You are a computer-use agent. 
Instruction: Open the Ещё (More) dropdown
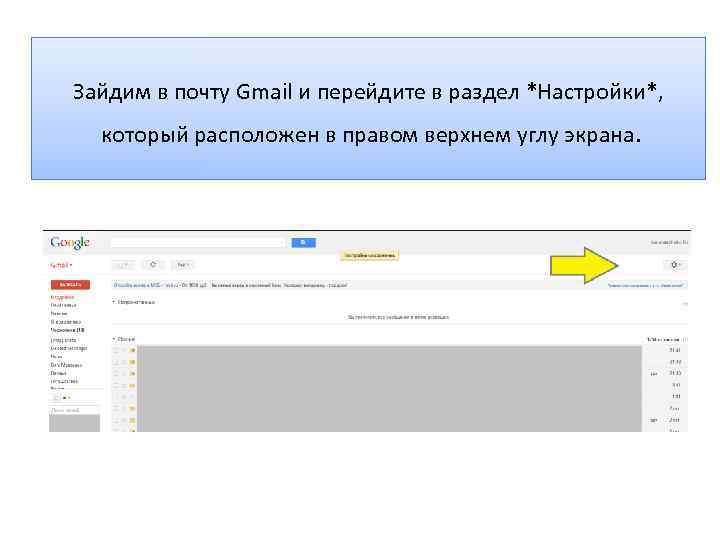click(x=183, y=265)
